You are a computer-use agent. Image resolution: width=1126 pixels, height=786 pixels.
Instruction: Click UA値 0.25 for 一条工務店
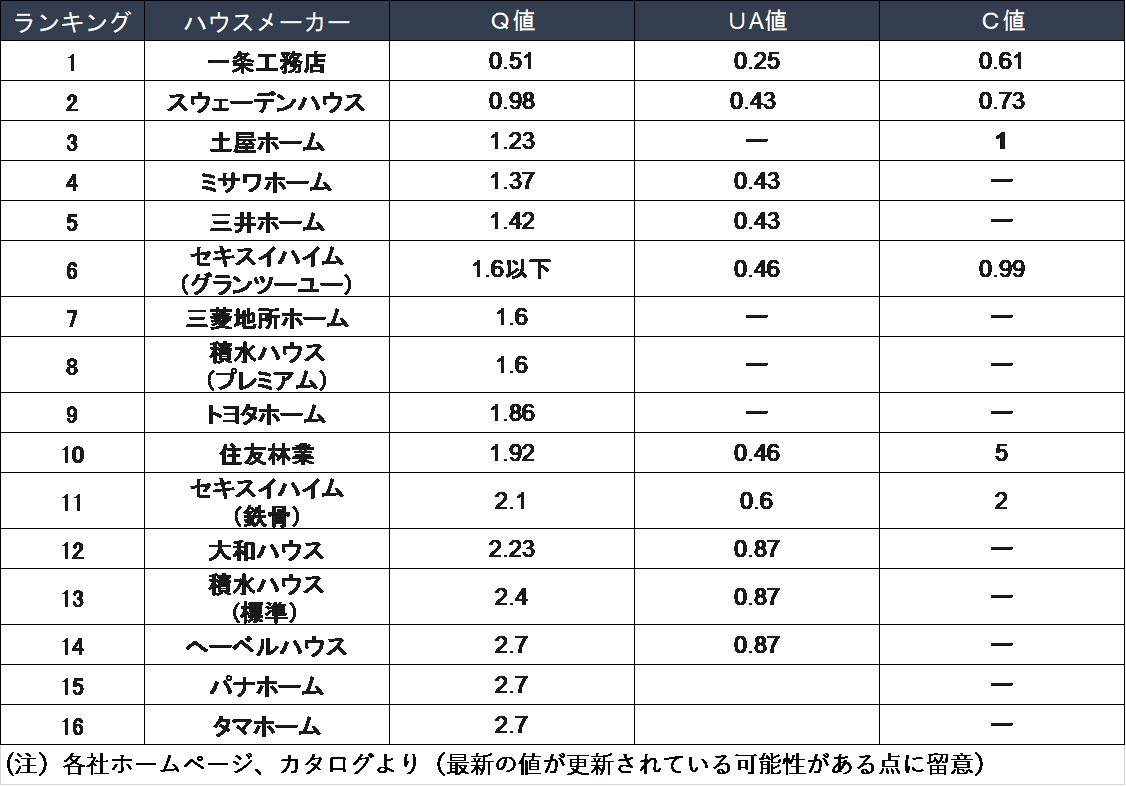(756, 61)
